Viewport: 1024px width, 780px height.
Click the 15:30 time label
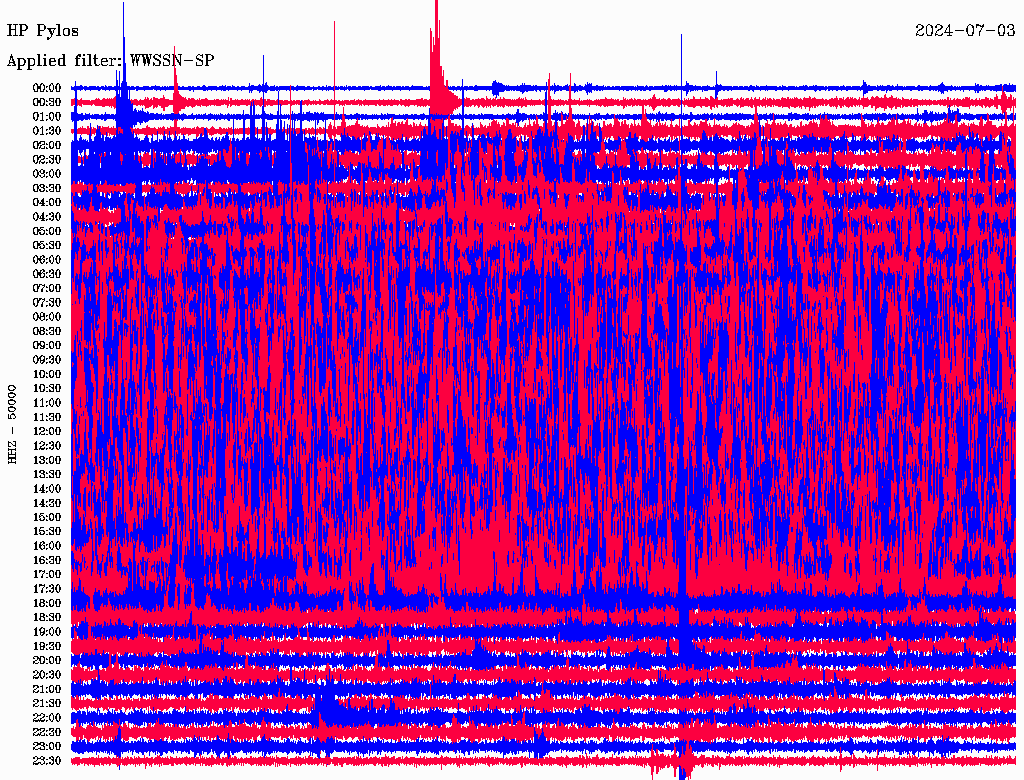(x=46, y=532)
